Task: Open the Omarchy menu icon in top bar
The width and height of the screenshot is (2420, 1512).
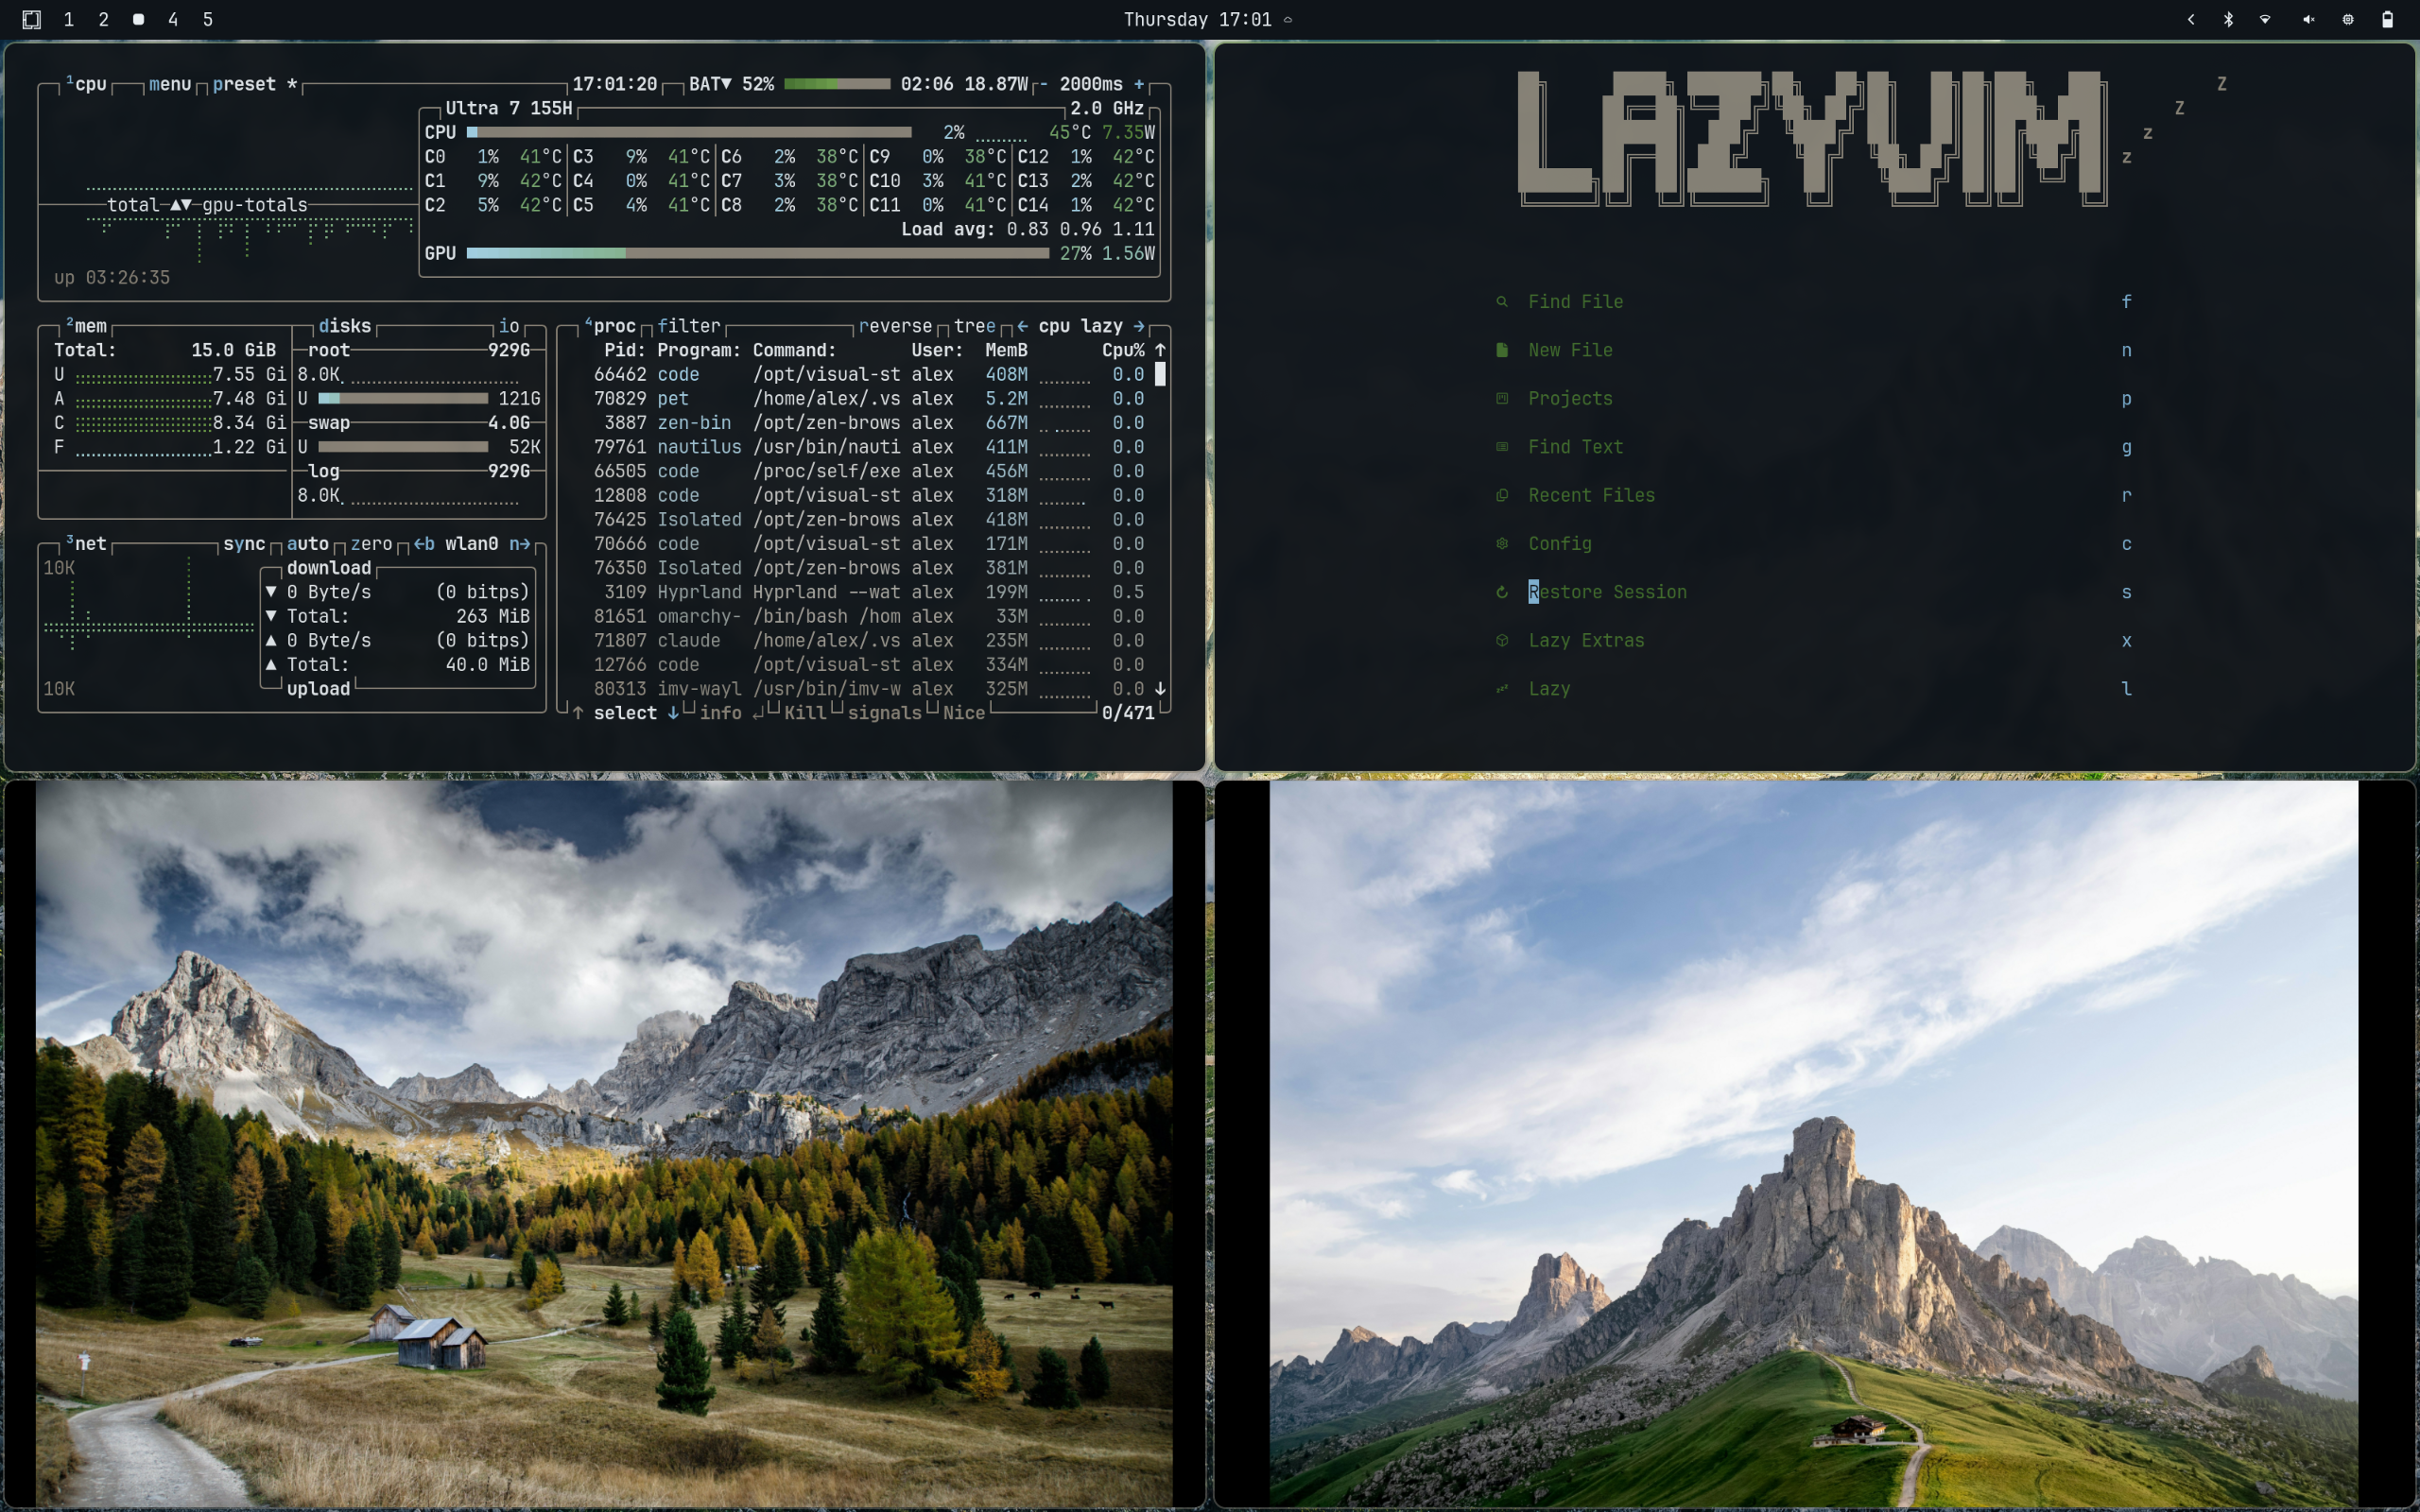Action: coord(31,19)
